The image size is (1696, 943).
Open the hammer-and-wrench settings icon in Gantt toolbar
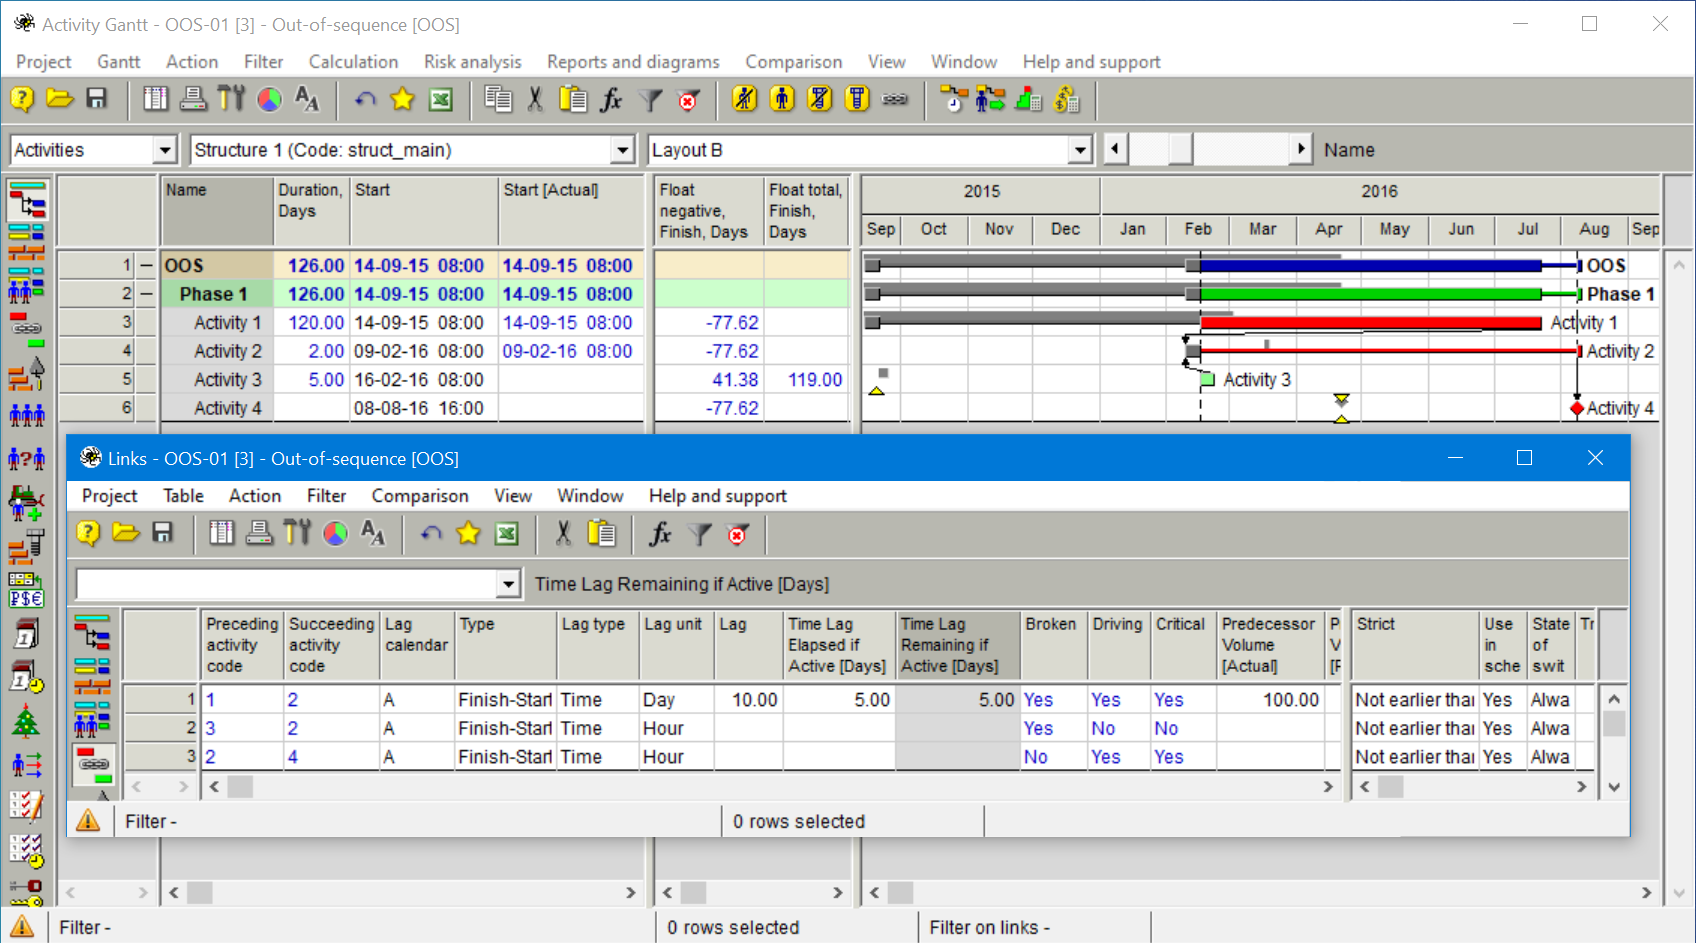231,99
